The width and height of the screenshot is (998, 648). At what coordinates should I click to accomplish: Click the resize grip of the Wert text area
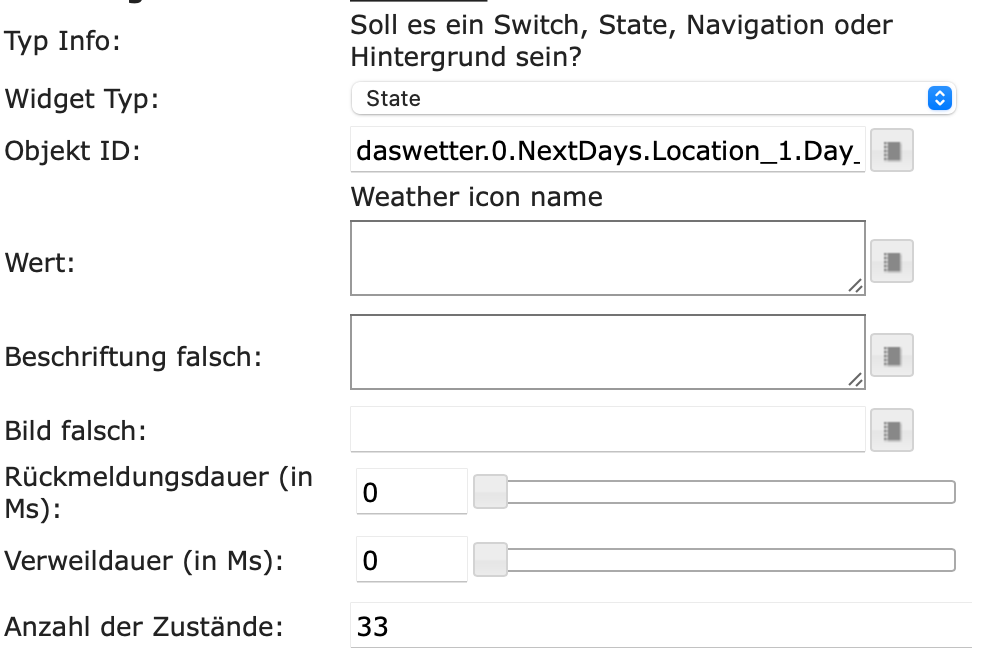tap(855, 286)
